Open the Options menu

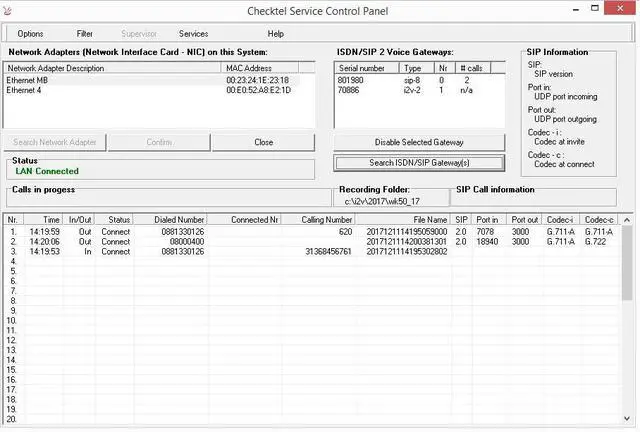pyautogui.click(x=30, y=34)
